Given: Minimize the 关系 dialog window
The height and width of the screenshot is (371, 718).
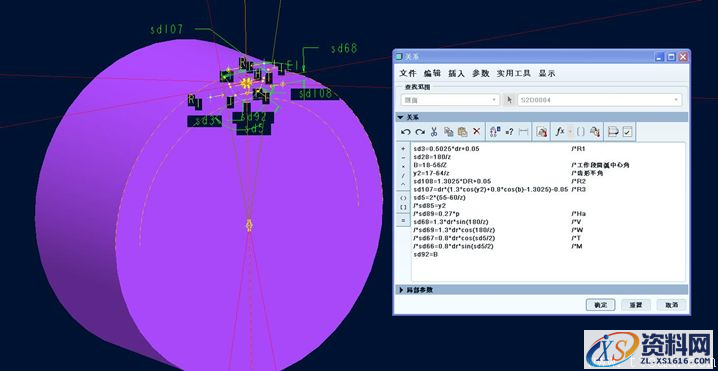Looking at the screenshot, I should (659, 57).
